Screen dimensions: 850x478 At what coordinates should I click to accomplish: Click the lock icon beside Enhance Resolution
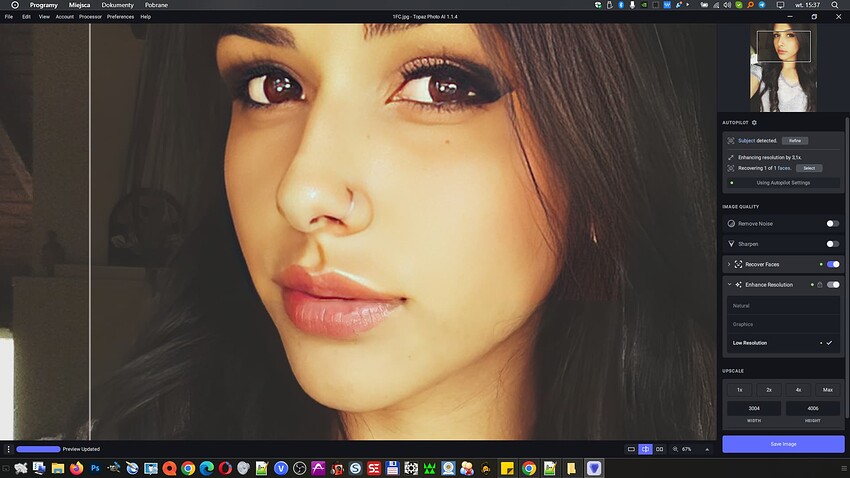coord(820,285)
